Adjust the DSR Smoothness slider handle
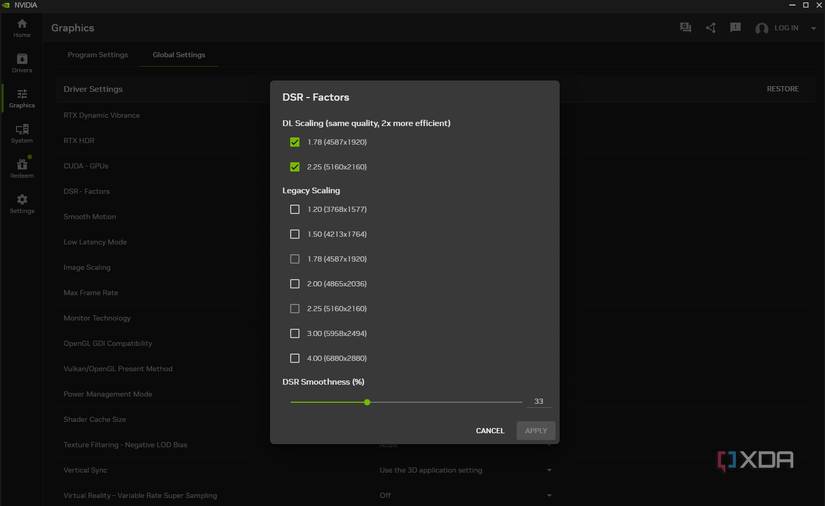Viewport: 825px width, 506px height. [367, 402]
